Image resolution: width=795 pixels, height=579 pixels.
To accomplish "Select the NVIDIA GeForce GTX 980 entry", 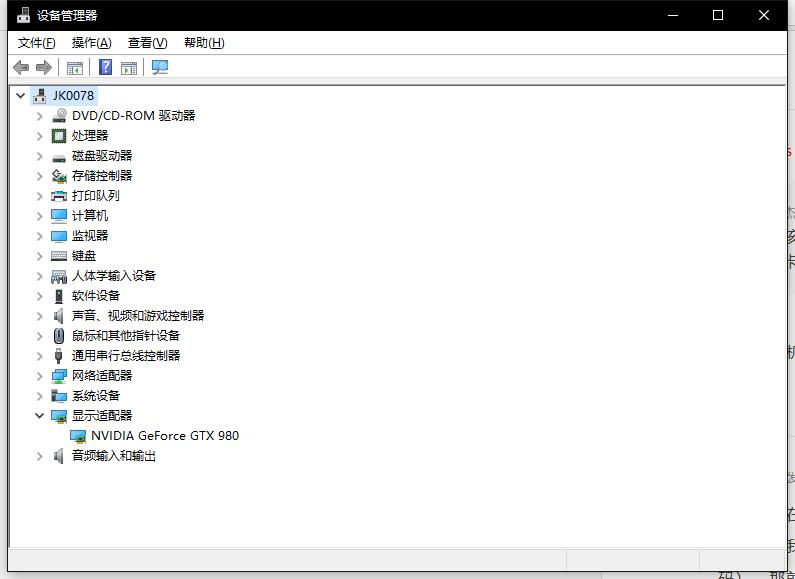I will [x=165, y=436].
